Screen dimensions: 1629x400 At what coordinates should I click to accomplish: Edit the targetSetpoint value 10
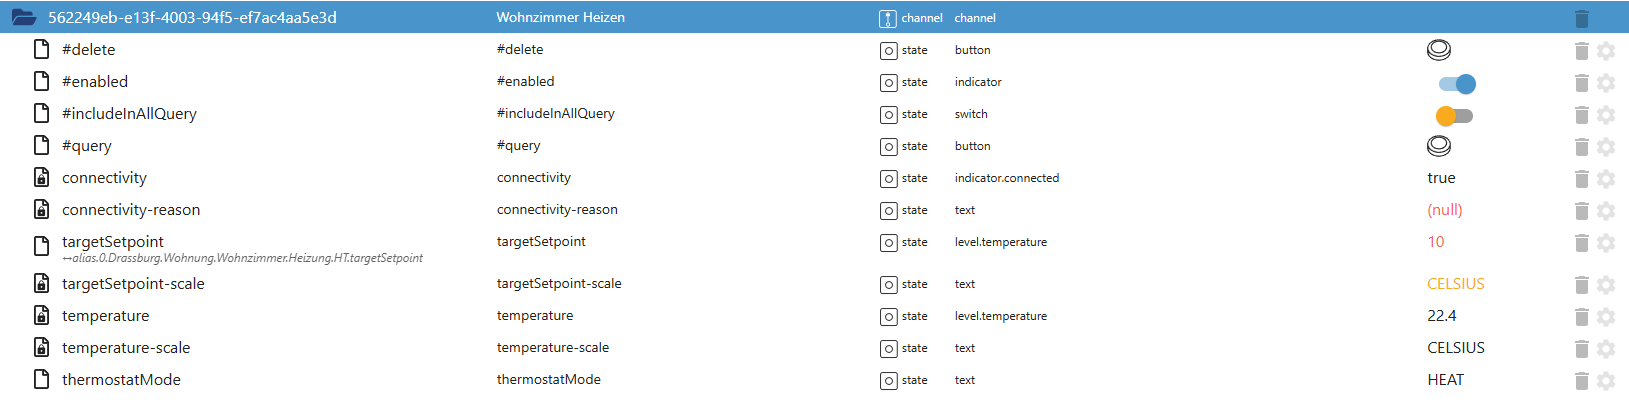click(x=1436, y=242)
